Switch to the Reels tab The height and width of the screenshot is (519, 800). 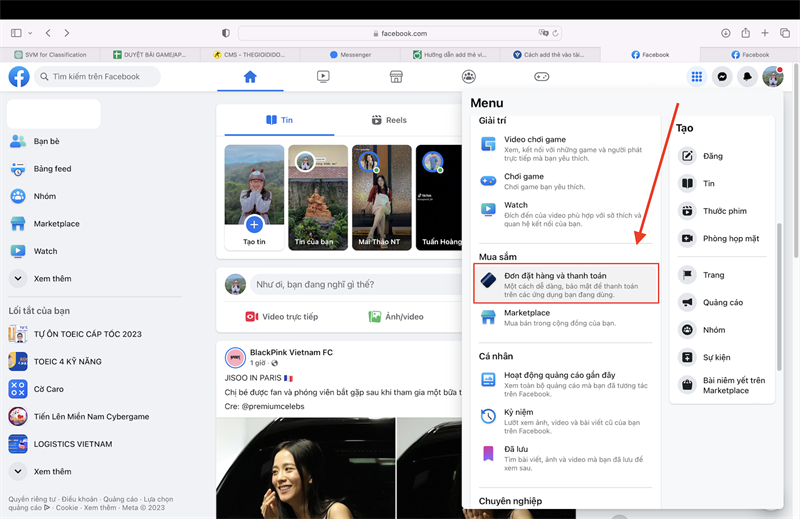click(x=388, y=120)
